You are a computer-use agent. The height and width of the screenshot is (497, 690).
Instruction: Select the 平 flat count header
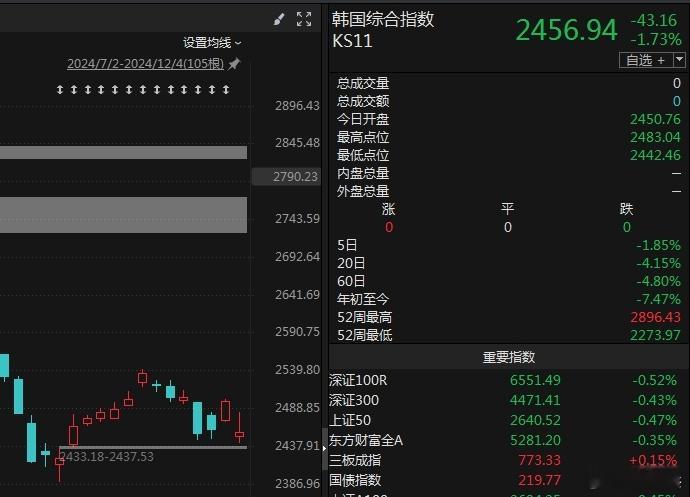tap(507, 209)
